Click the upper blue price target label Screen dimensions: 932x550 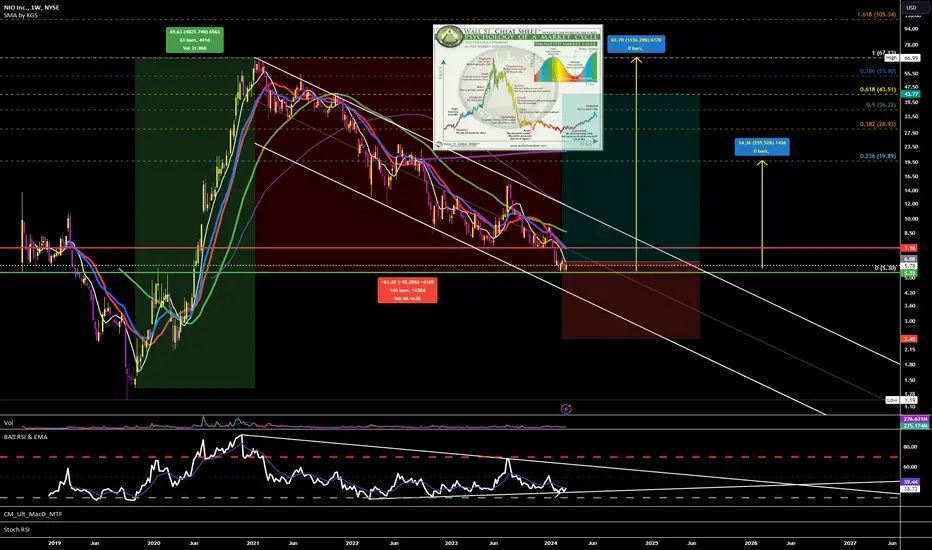(636, 44)
